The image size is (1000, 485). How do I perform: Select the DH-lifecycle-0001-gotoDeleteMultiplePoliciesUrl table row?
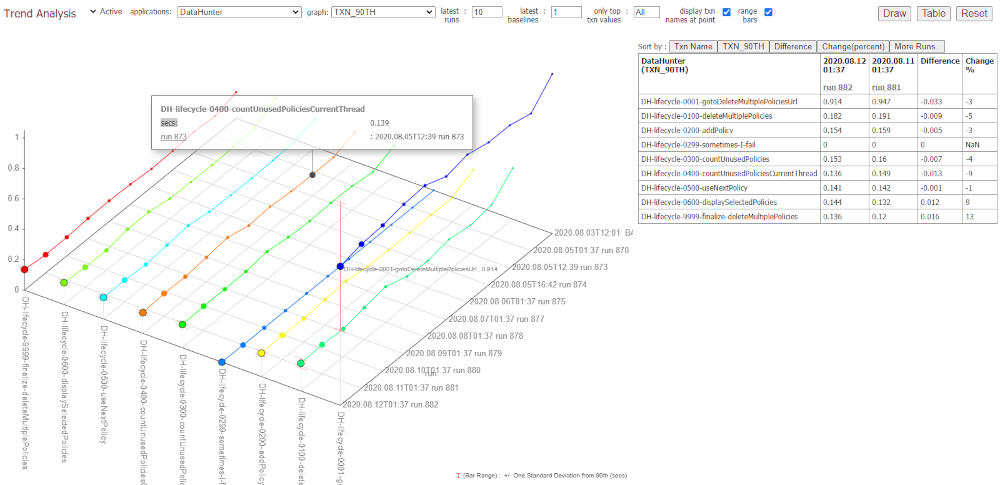tap(817, 101)
